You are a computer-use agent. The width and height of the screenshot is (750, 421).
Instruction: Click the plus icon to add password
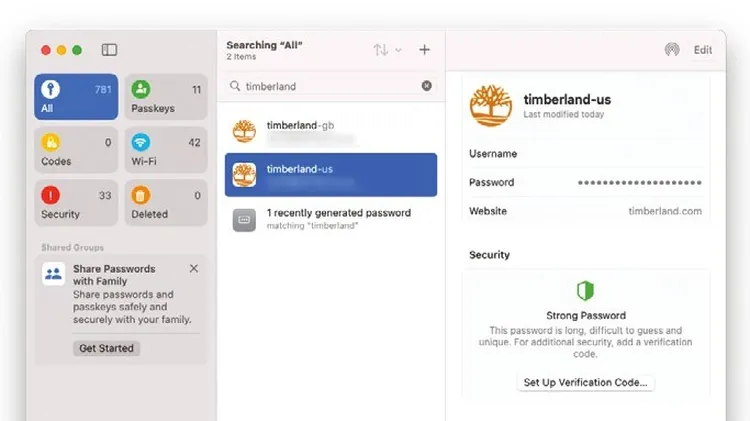pos(424,50)
